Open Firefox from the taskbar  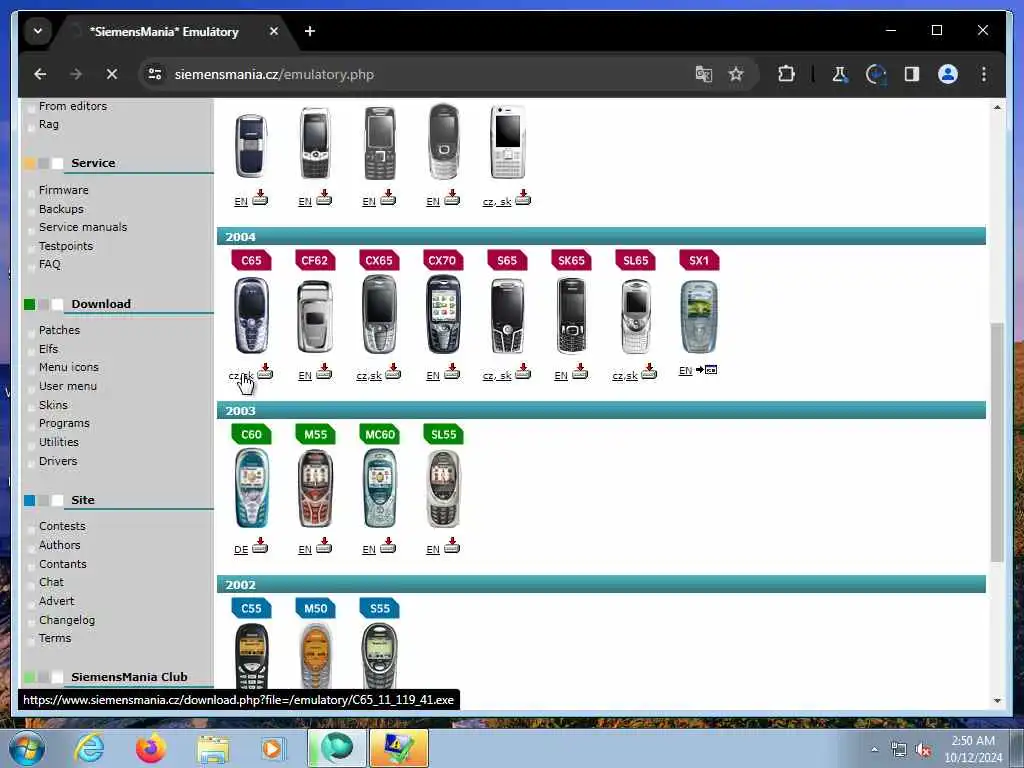click(x=151, y=748)
